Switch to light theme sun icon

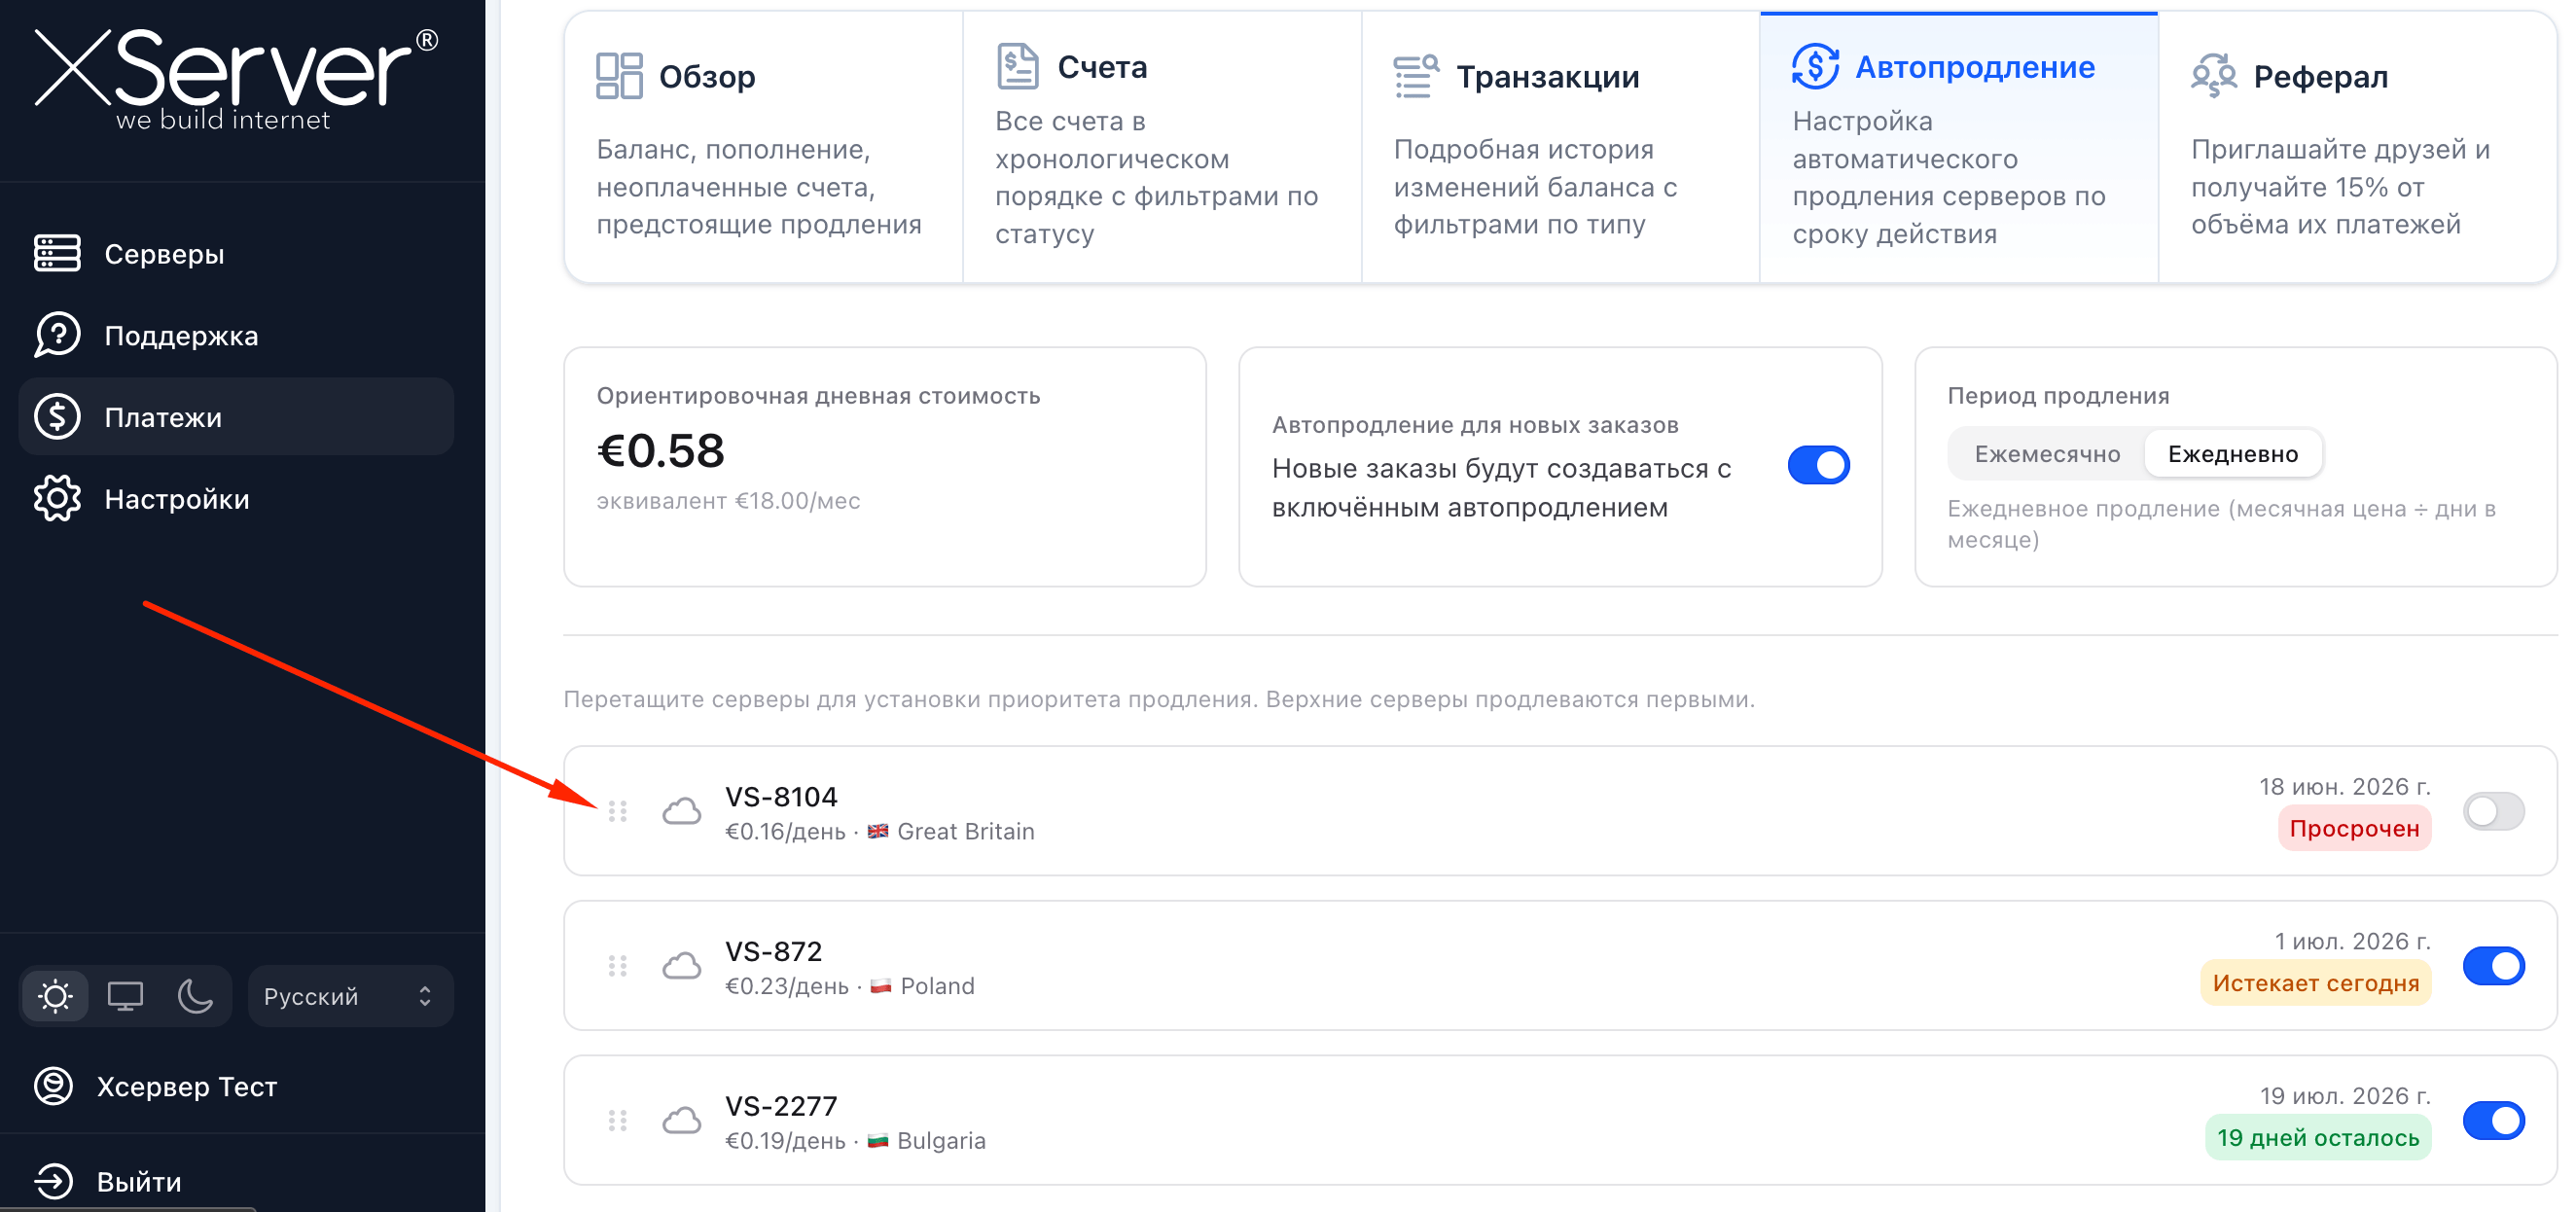[55, 996]
